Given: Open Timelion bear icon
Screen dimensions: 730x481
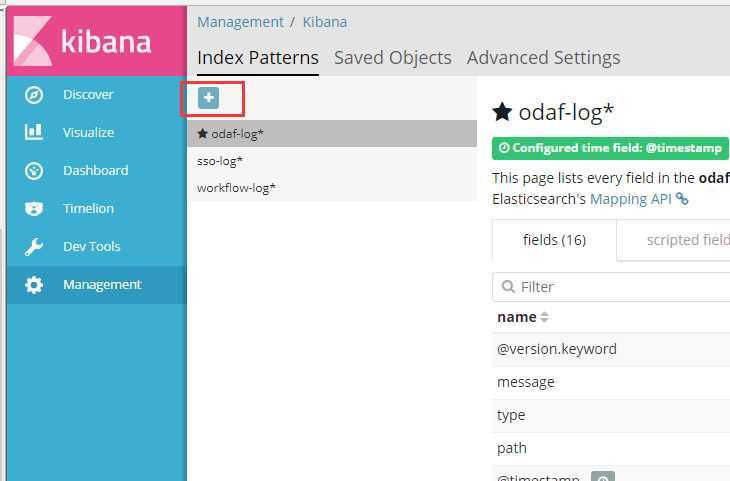Looking at the screenshot, I should tap(34, 209).
